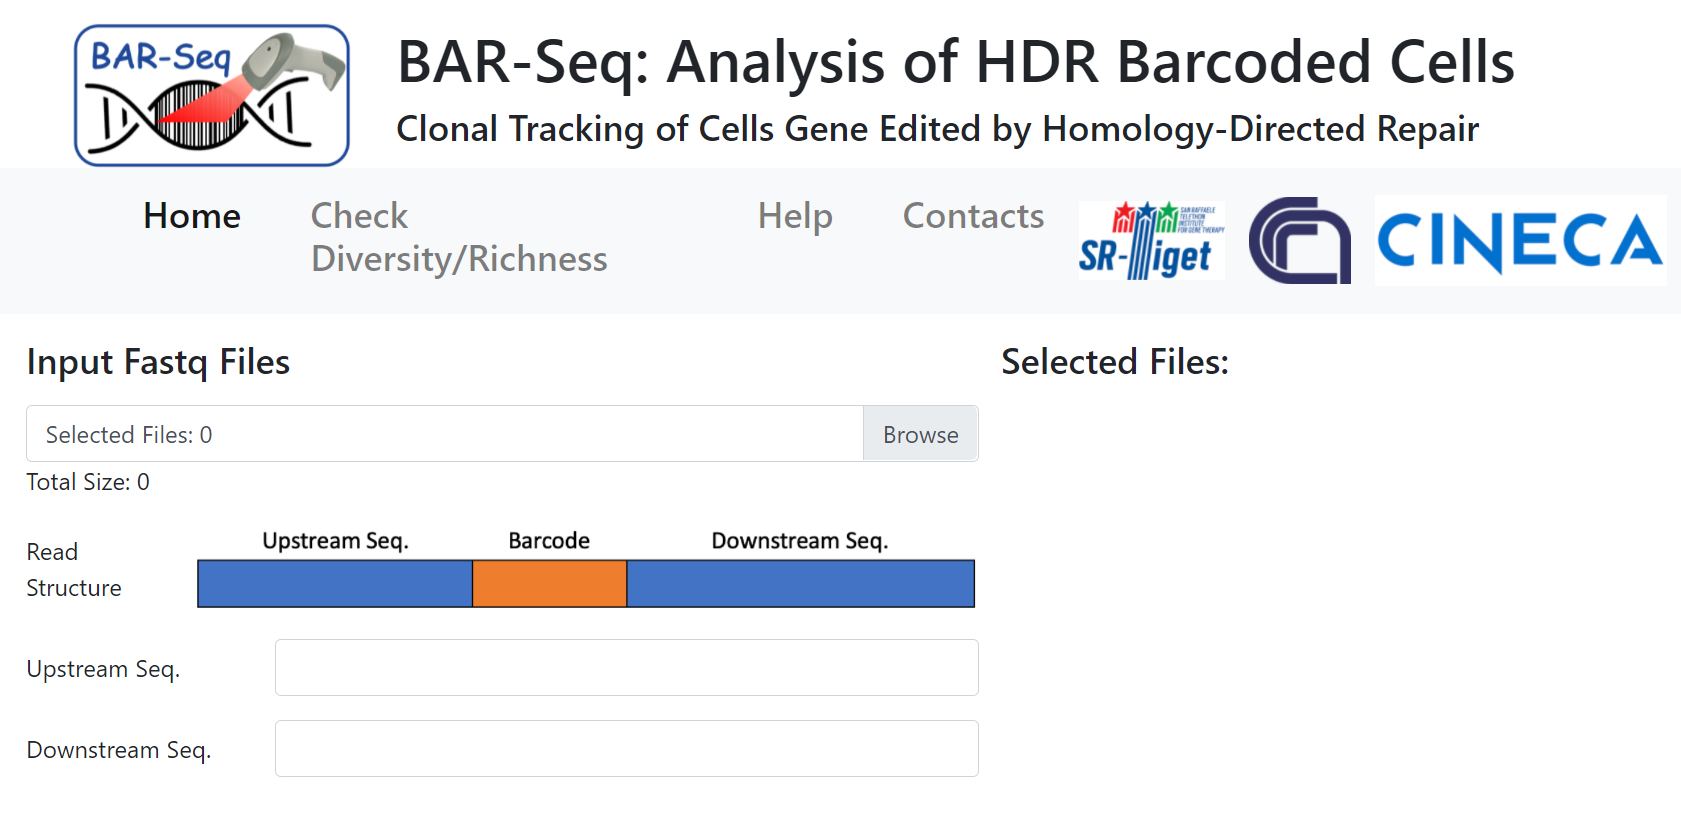Click the Selected Files: heading on right
The height and width of the screenshot is (828, 1681).
(x=1114, y=362)
